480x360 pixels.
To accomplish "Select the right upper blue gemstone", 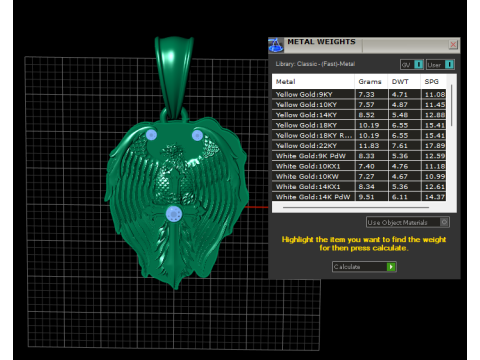I will tap(197, 135).
